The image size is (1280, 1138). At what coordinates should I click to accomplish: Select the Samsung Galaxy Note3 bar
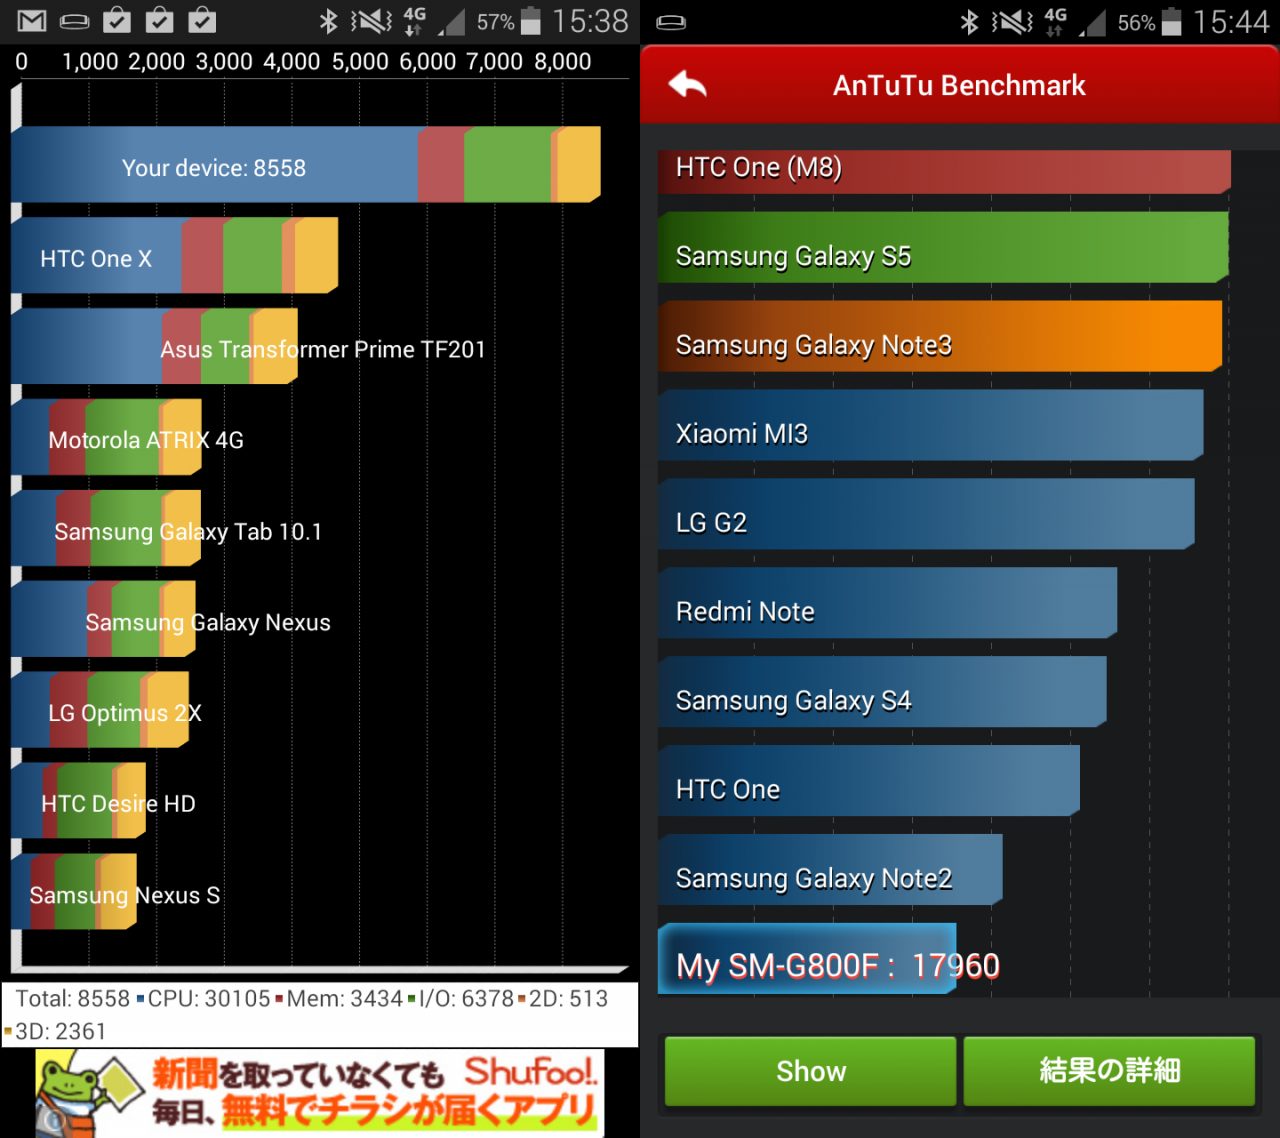pos(940,336)
